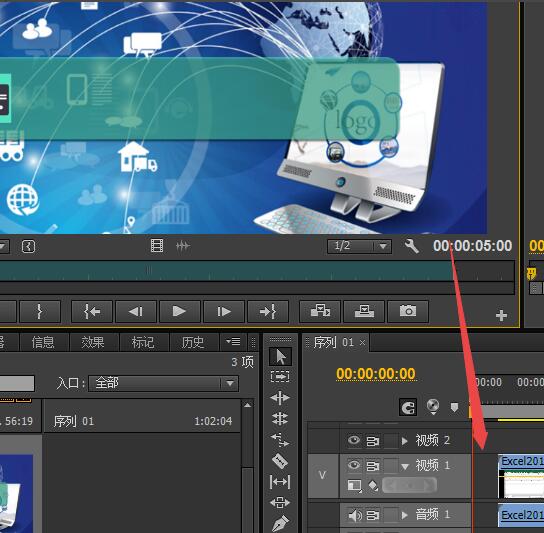
Task: Click the Lift button
Action: (320, 311)
